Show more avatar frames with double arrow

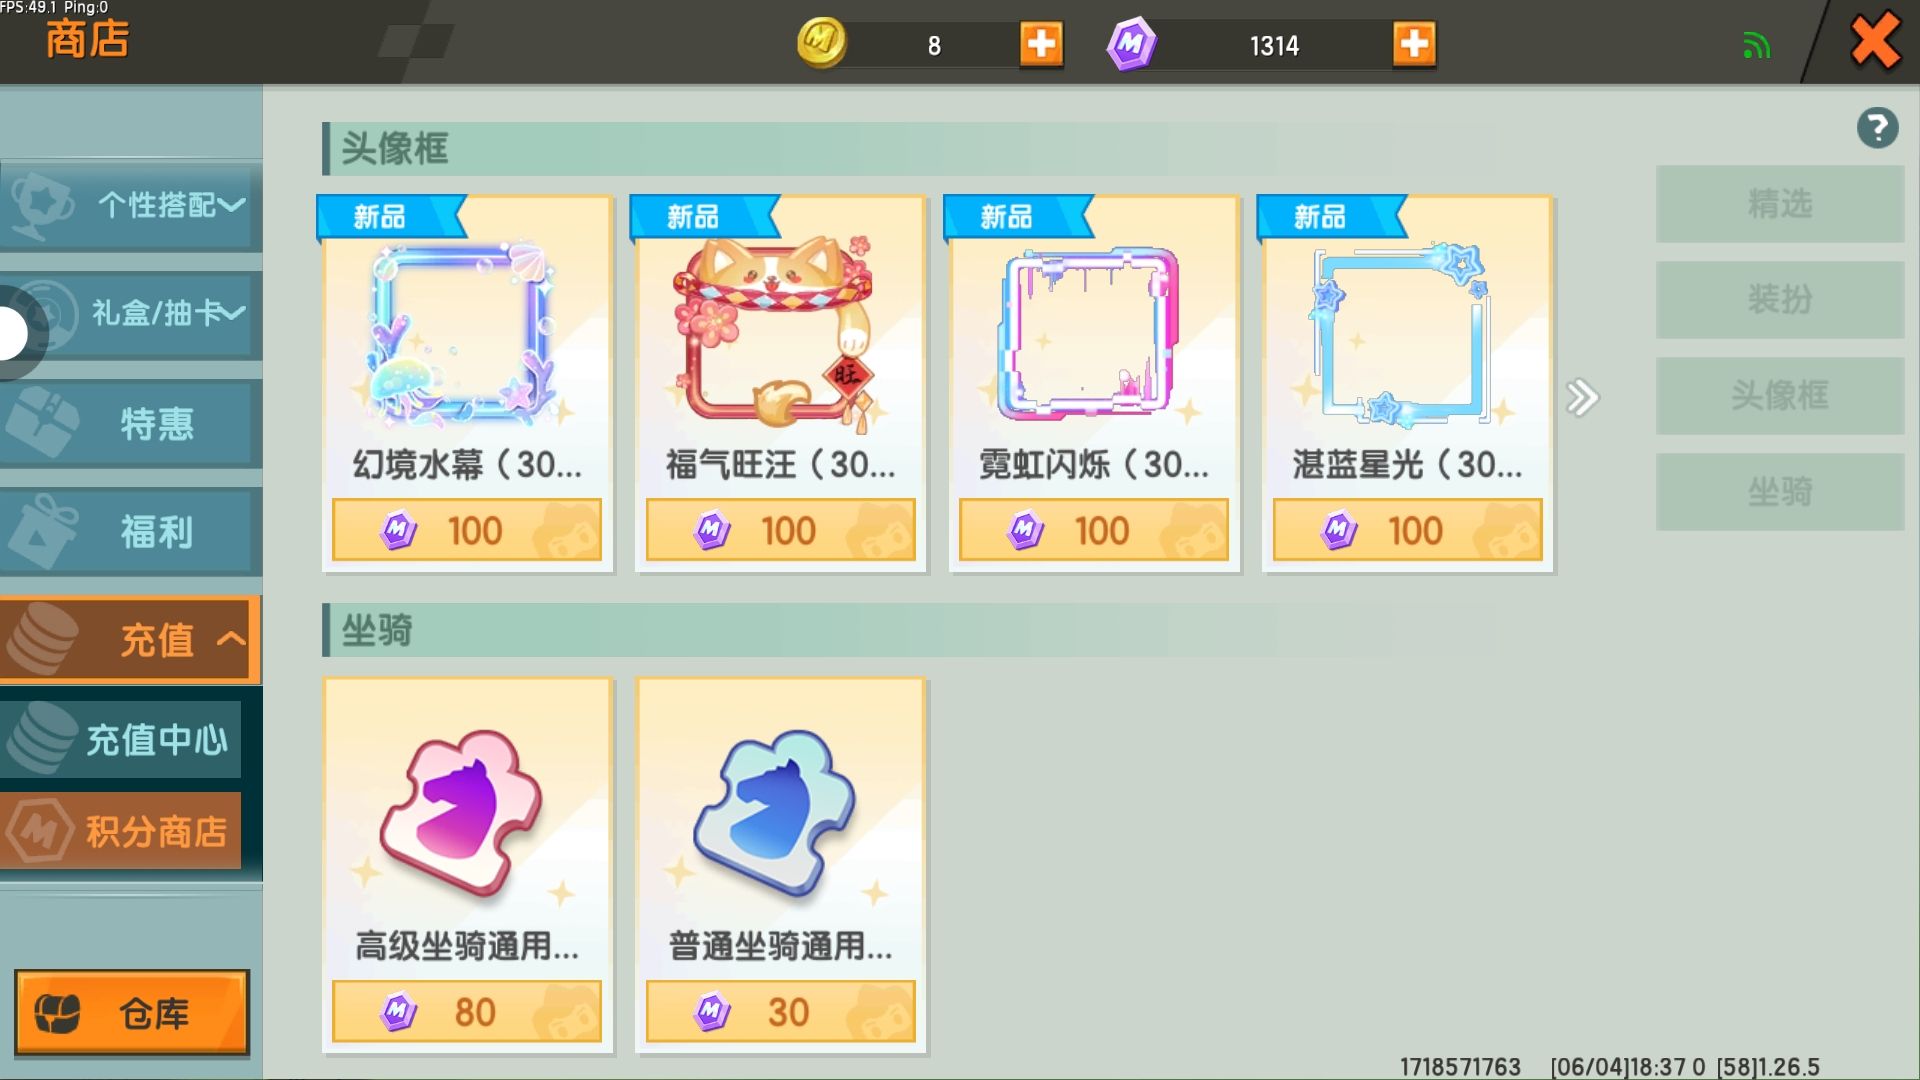tap(1582, 398)
